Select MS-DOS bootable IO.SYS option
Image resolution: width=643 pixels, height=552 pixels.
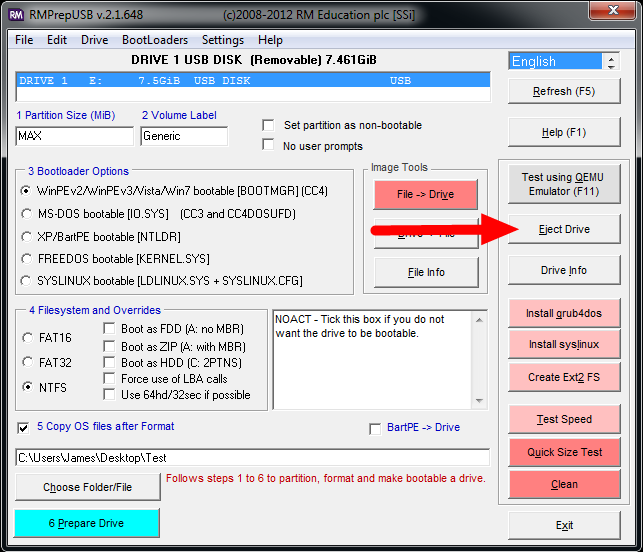(26, 214)
